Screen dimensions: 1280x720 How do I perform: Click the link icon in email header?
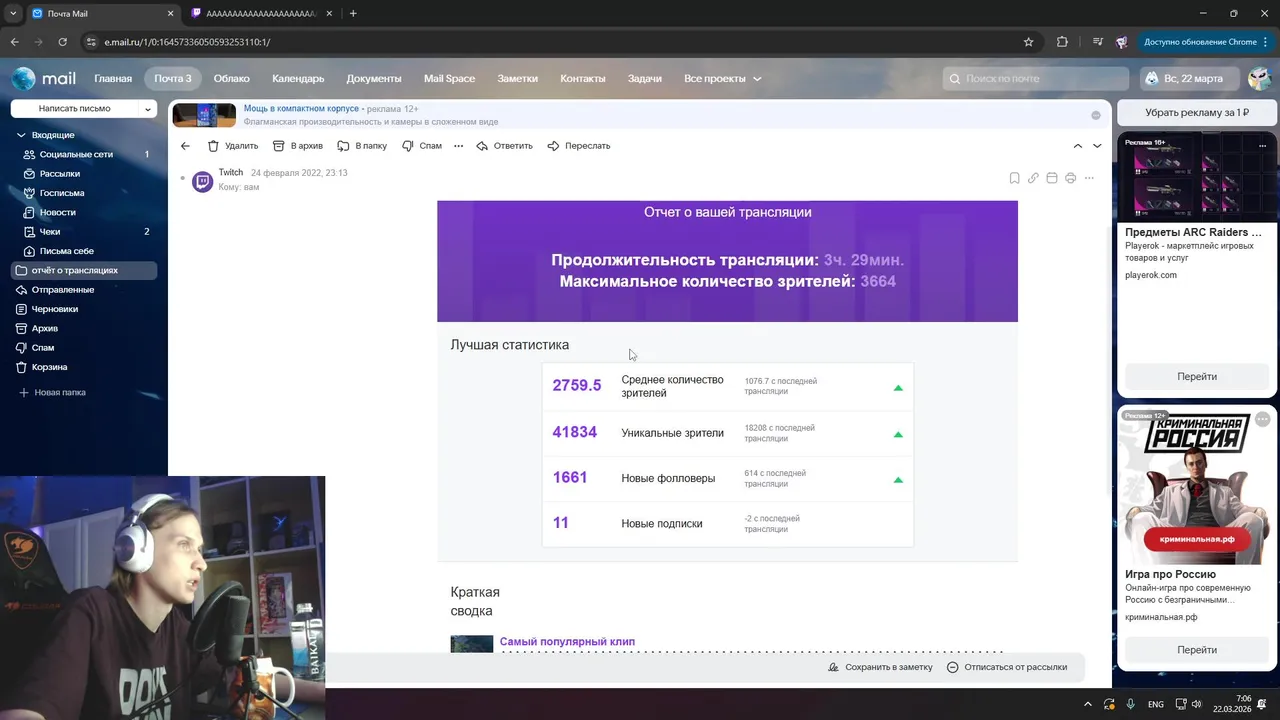coord(1033,178)
